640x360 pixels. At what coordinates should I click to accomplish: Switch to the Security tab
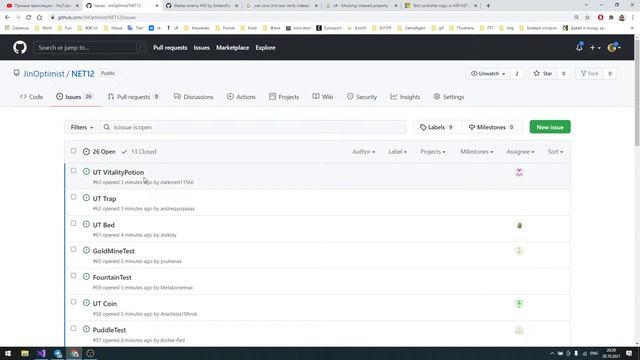[362, 97]
